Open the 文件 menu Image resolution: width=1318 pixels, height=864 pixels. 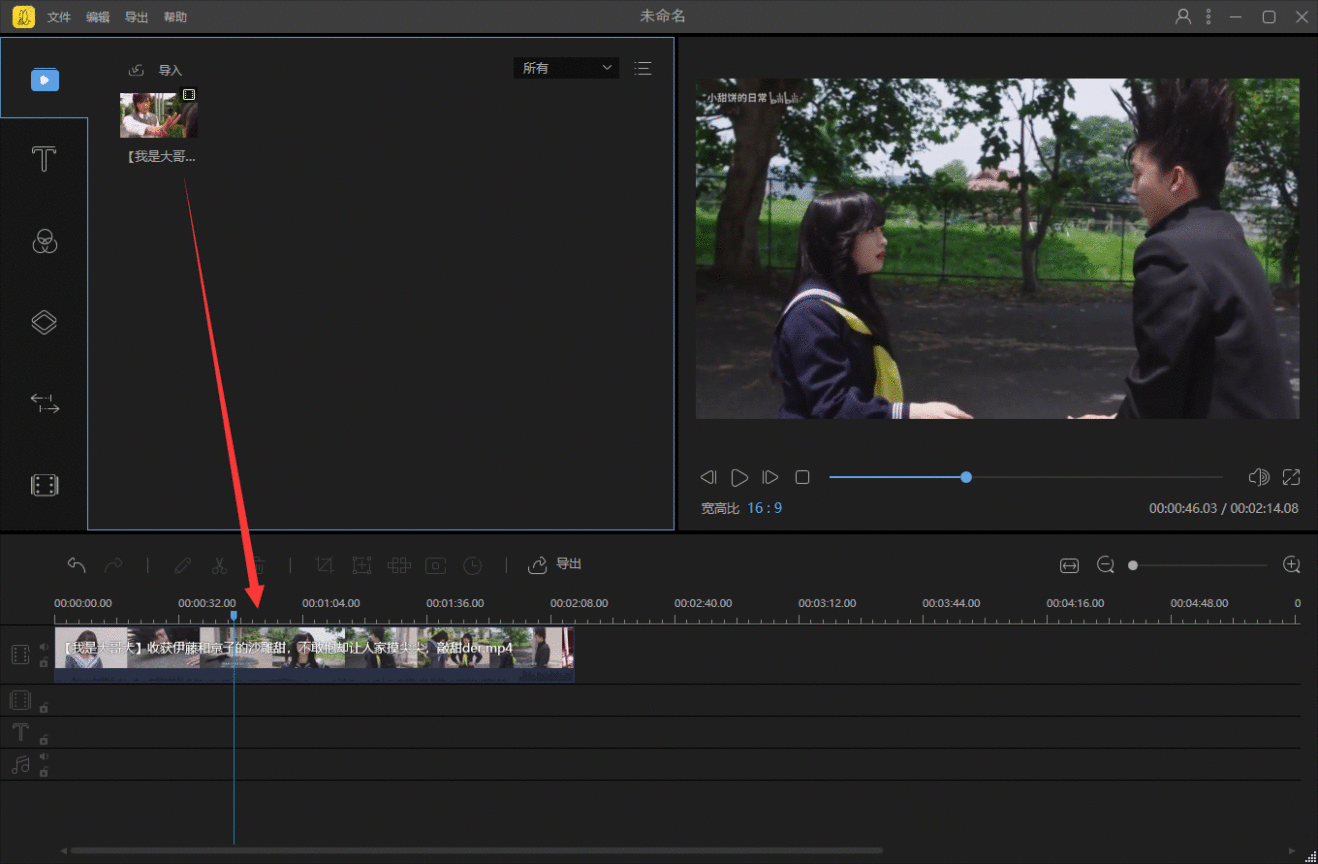(x=59, y=17)
